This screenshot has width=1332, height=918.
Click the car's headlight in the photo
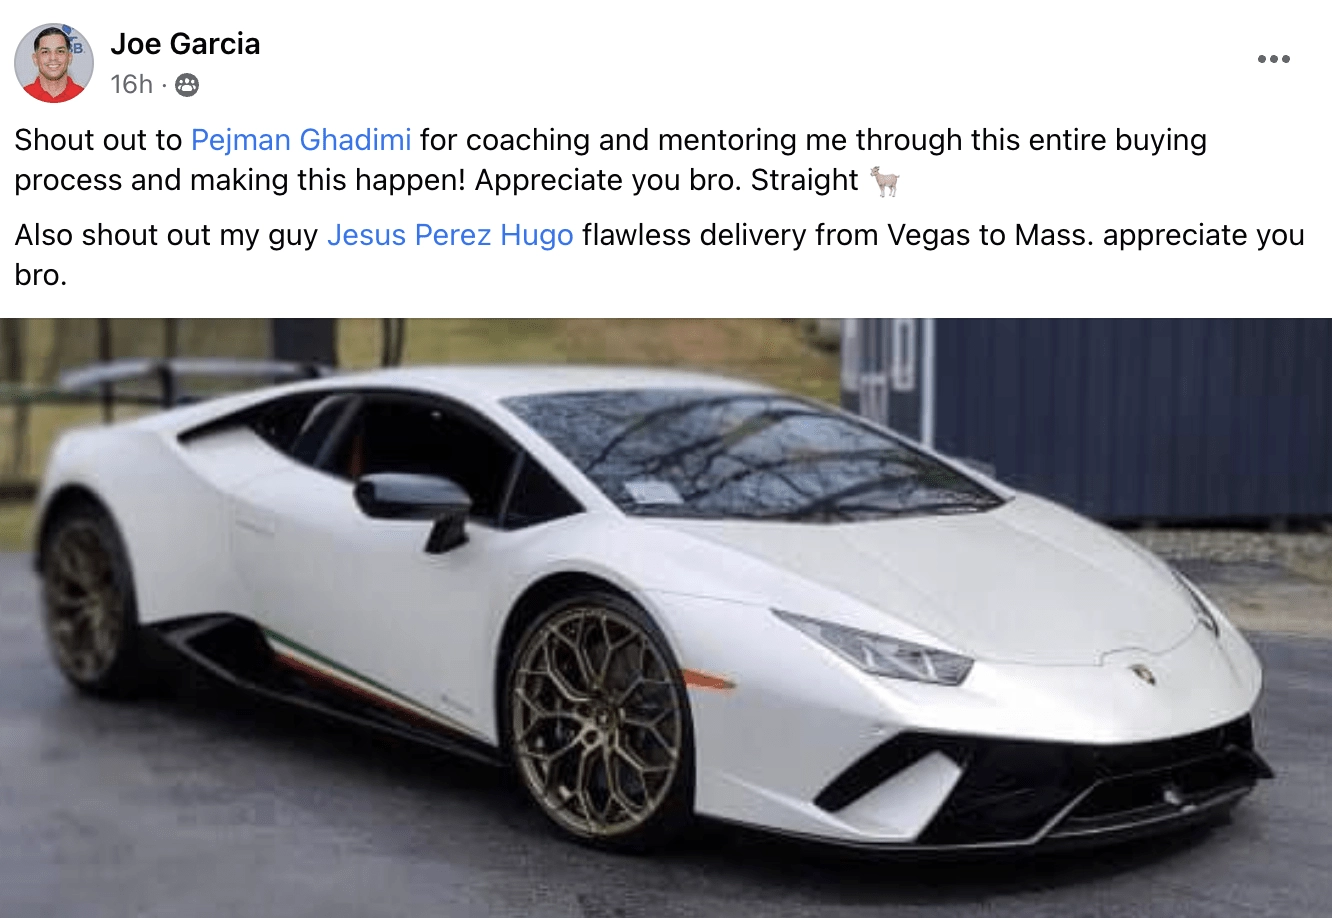point(874,646)
